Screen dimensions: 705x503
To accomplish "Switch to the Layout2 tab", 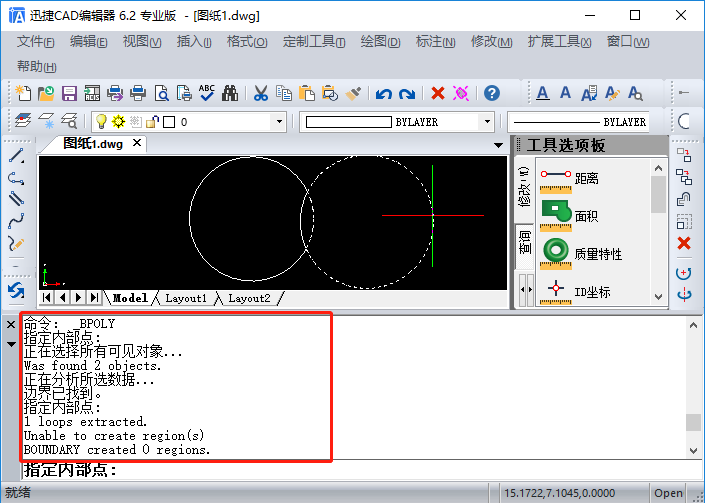I will click(249, 298).
